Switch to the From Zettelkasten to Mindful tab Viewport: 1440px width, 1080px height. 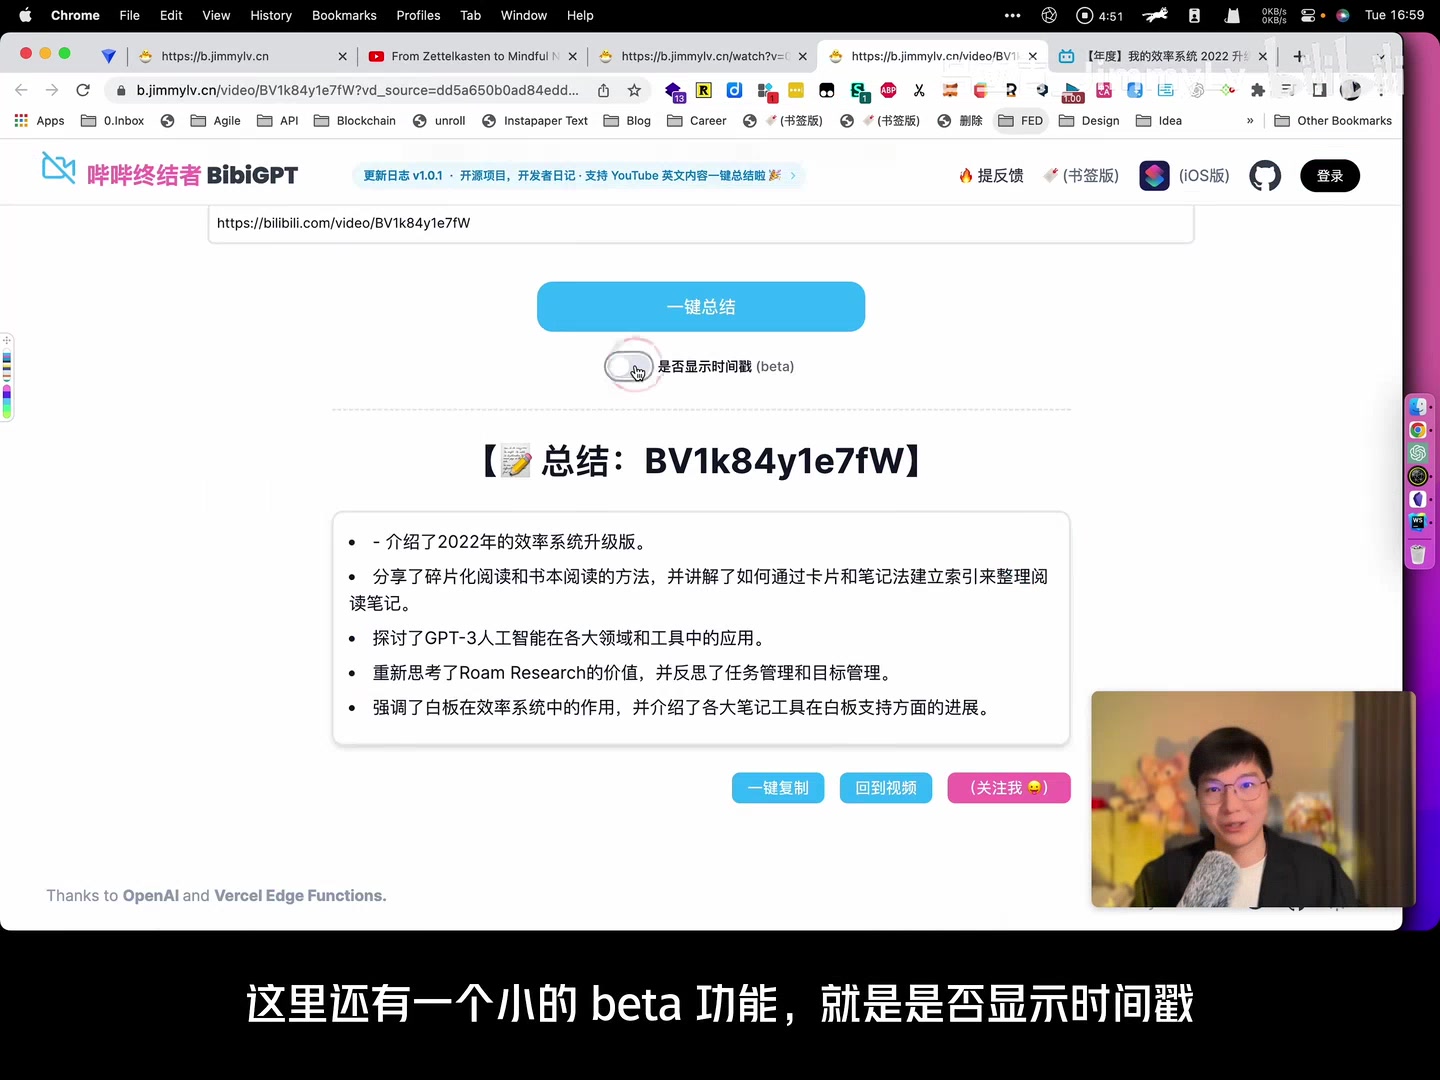472,56
